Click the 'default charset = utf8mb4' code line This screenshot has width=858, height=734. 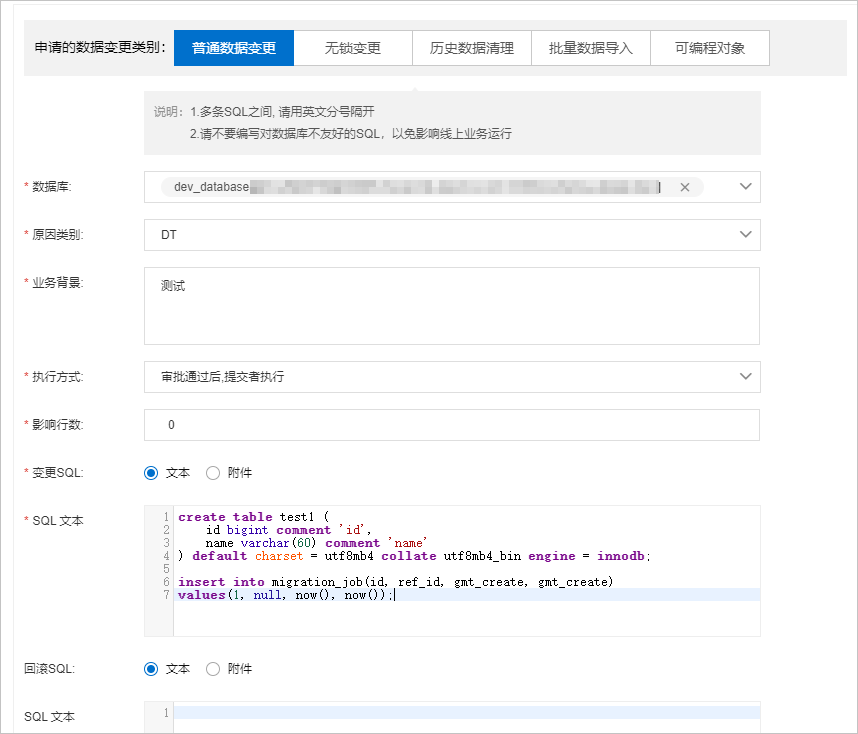(x=414, y=556)
